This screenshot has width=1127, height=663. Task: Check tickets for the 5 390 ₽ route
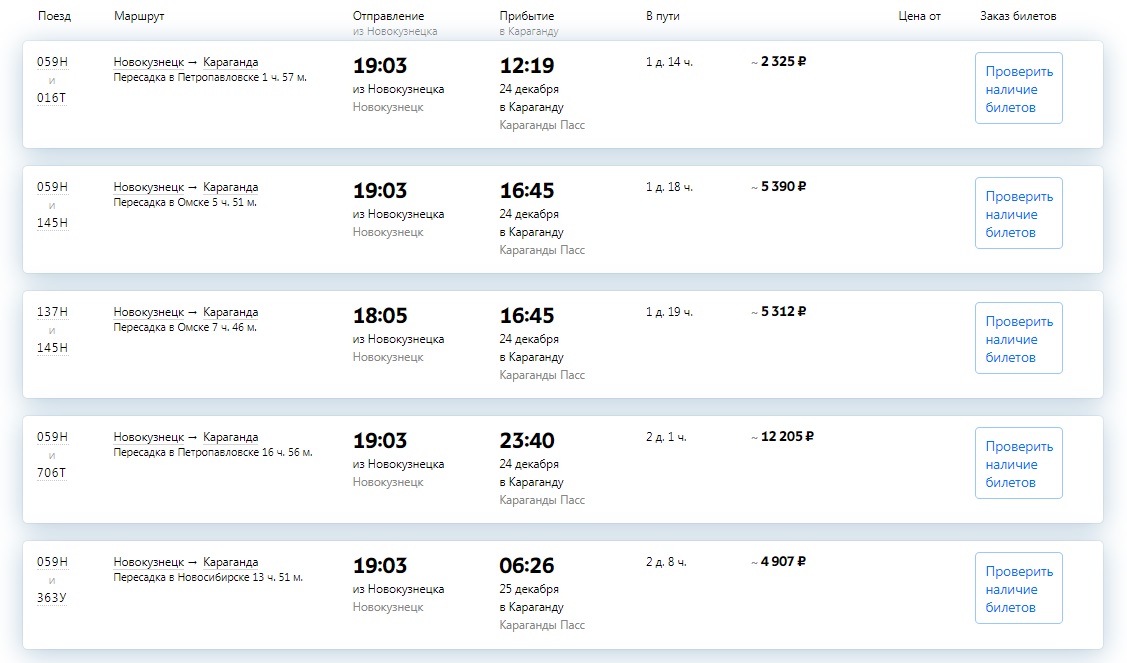tap(1018, 214)
